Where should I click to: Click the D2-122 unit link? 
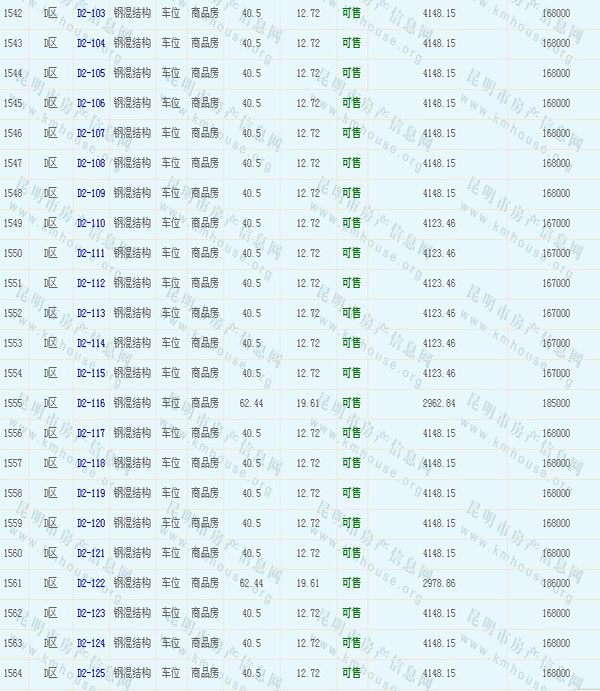click(90, 584)
